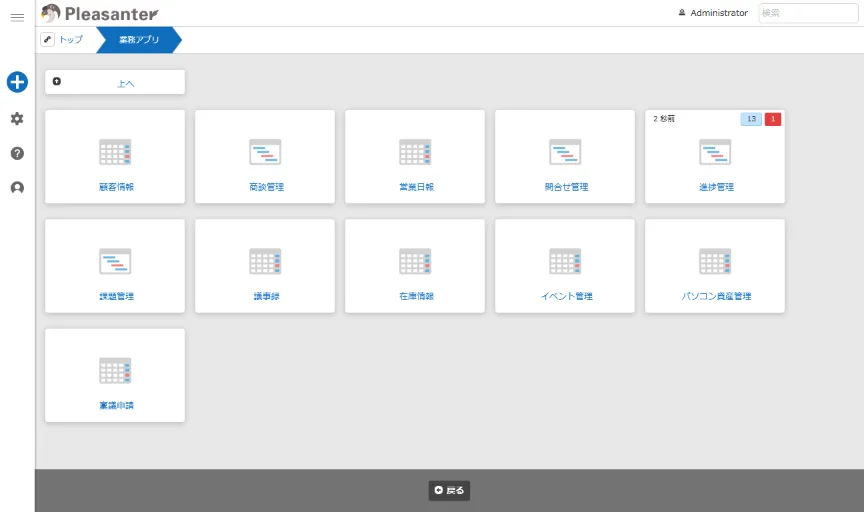Image resolution: width=864 pixels, height=512 pixels.
Task: Open the 議事録 label link
Action: point(266,297)
